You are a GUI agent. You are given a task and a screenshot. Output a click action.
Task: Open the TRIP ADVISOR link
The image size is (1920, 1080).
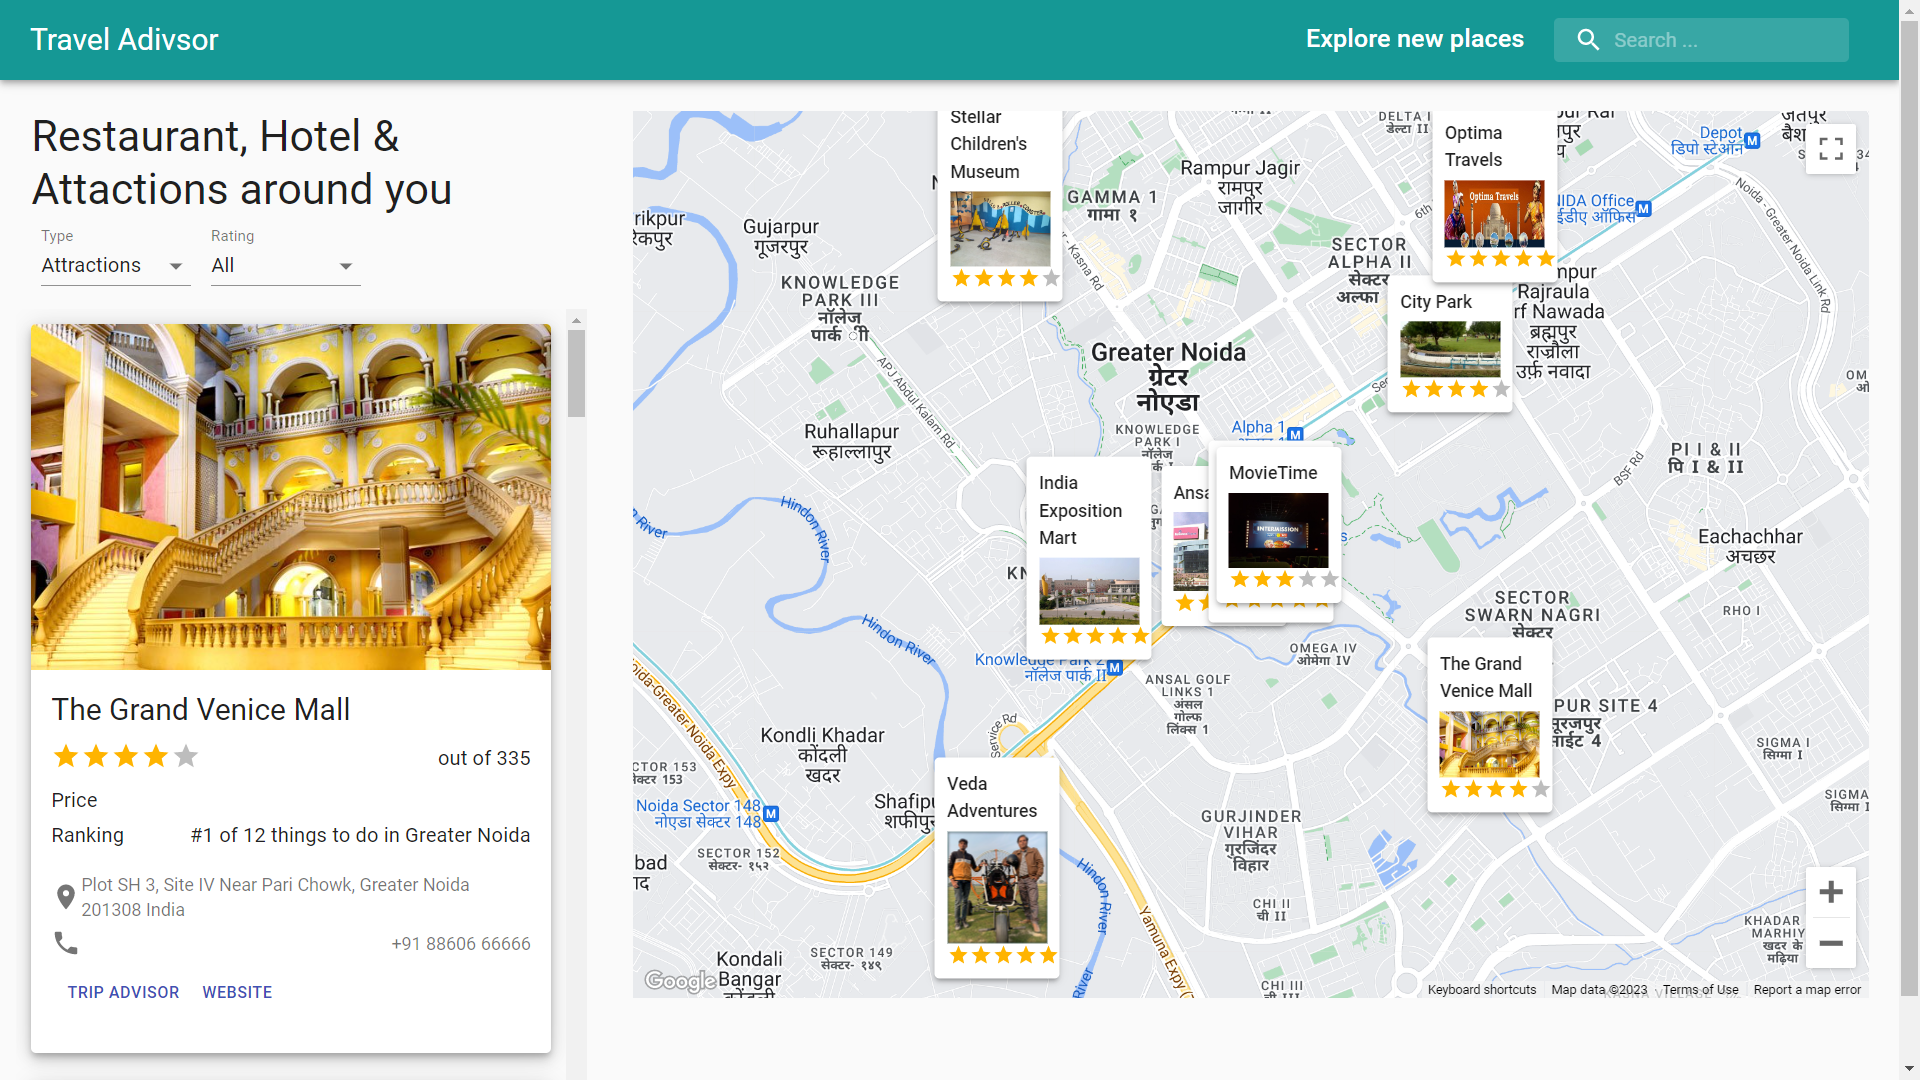coord(123,992)
